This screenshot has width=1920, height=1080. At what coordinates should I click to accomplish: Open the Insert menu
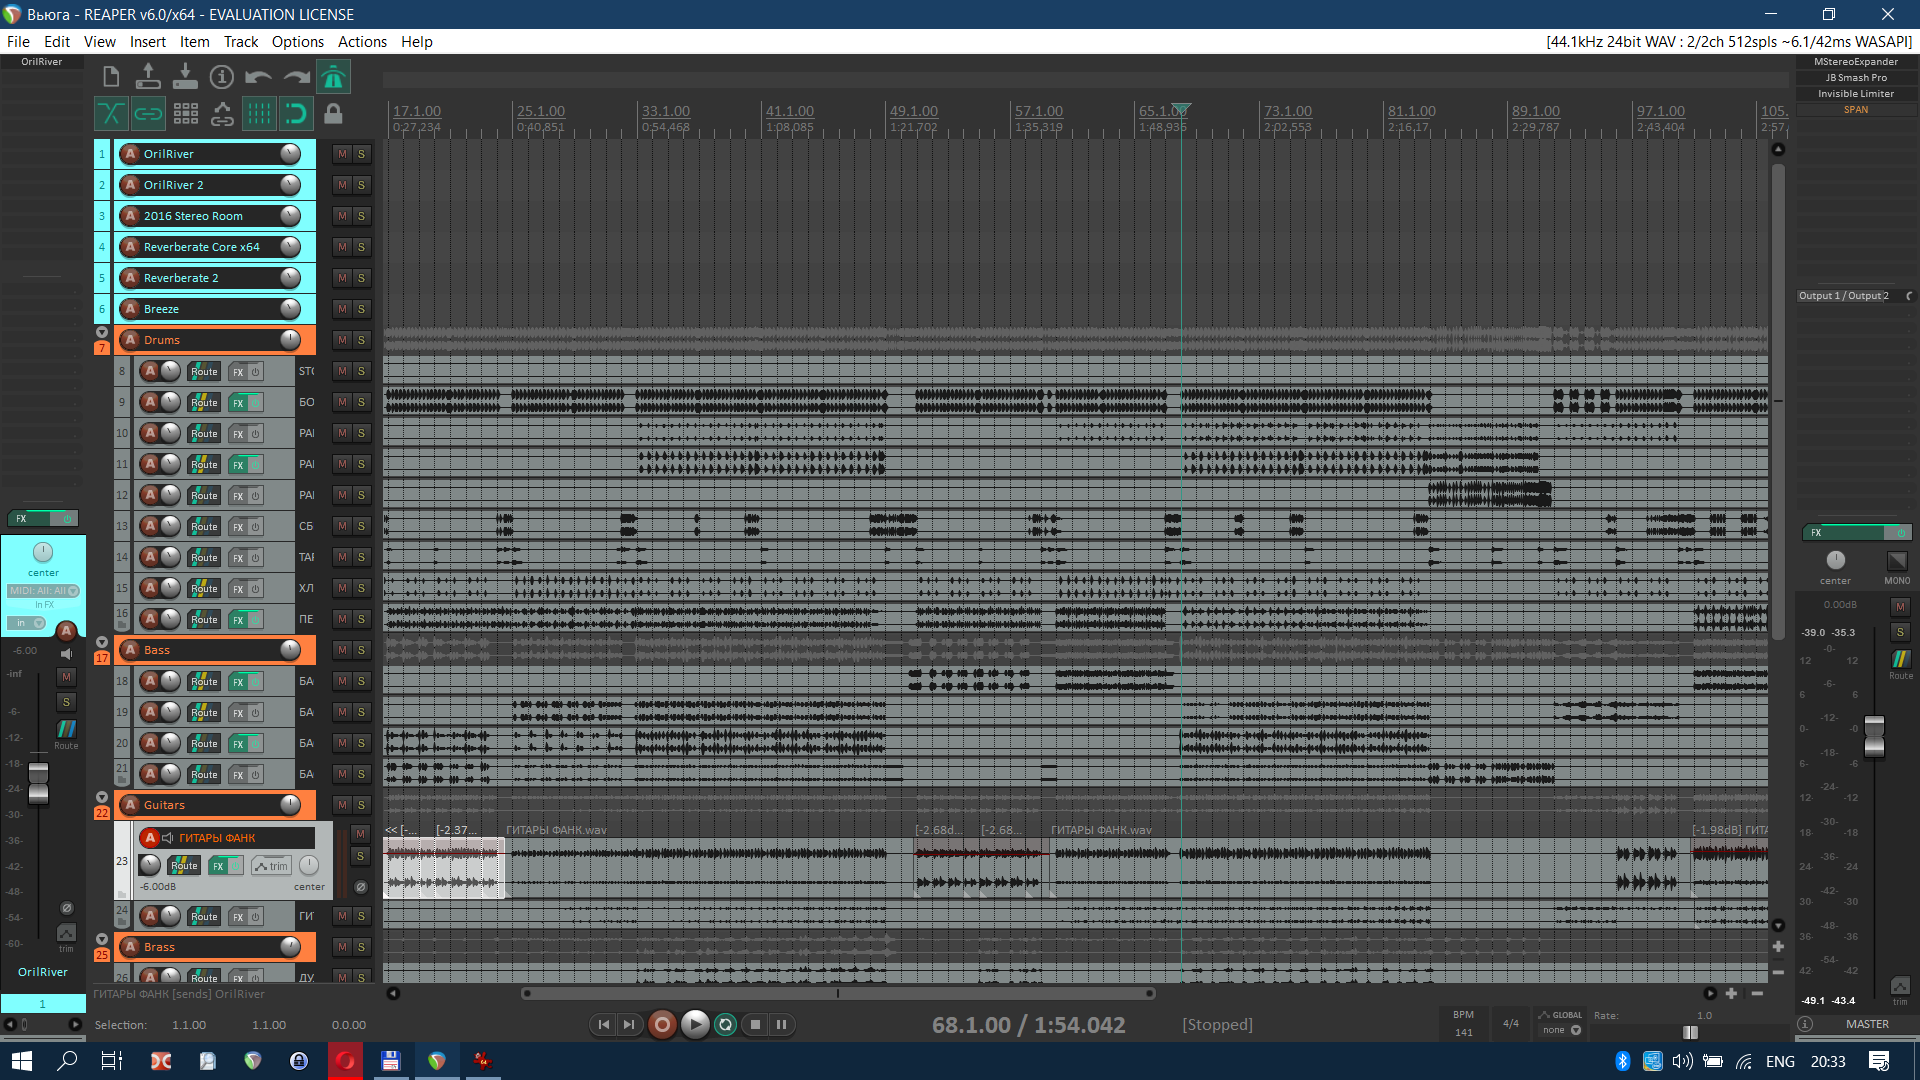pos(147,42)
